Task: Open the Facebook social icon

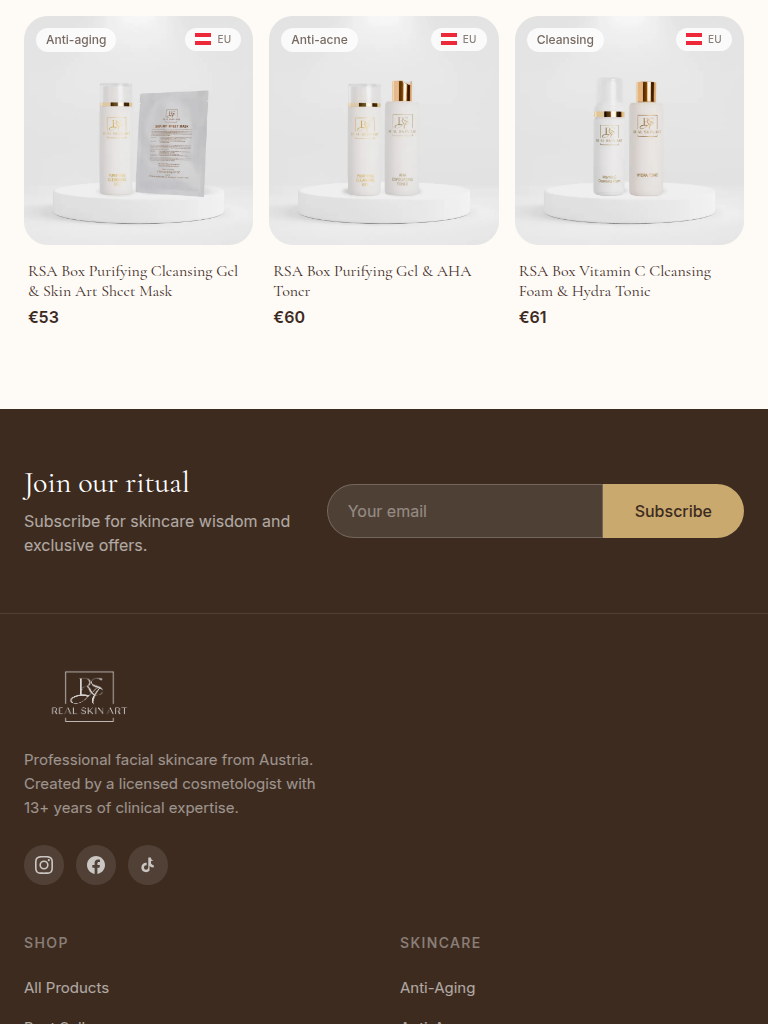Action: click(96, 865)
